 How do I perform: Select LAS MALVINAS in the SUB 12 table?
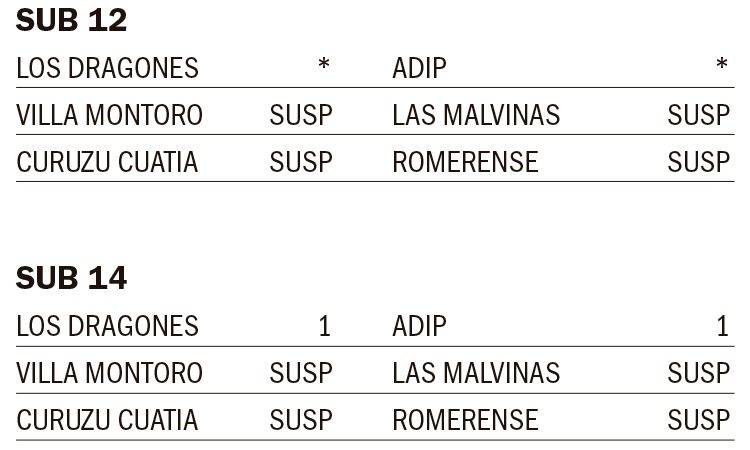(x=476, y=115)
